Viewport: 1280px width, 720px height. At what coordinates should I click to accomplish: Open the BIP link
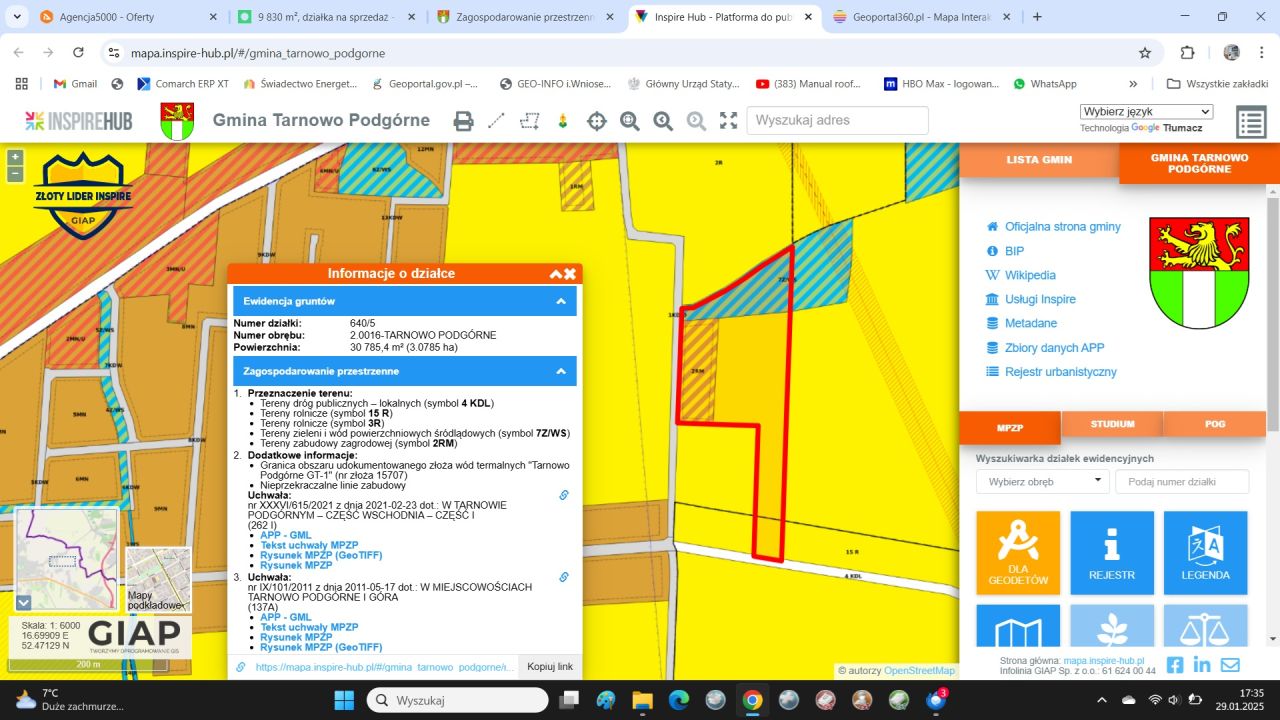(x=1014, y=251)
